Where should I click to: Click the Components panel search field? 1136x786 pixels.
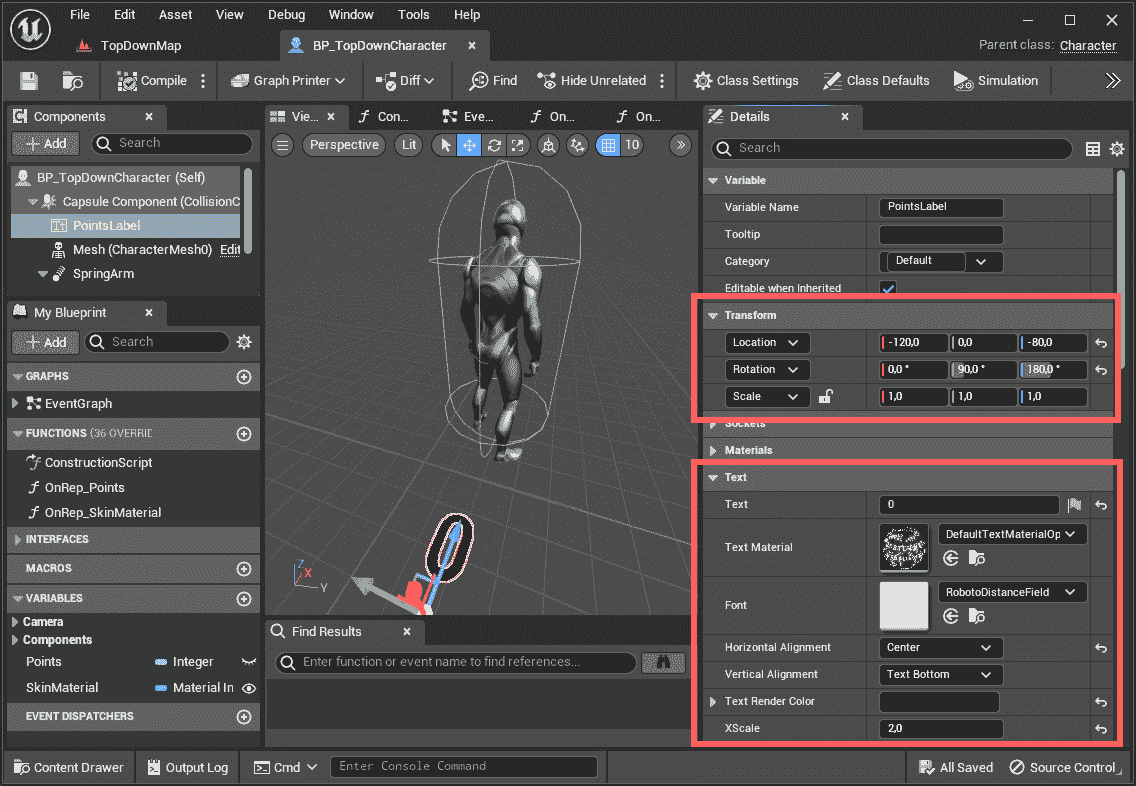(172, 143)
